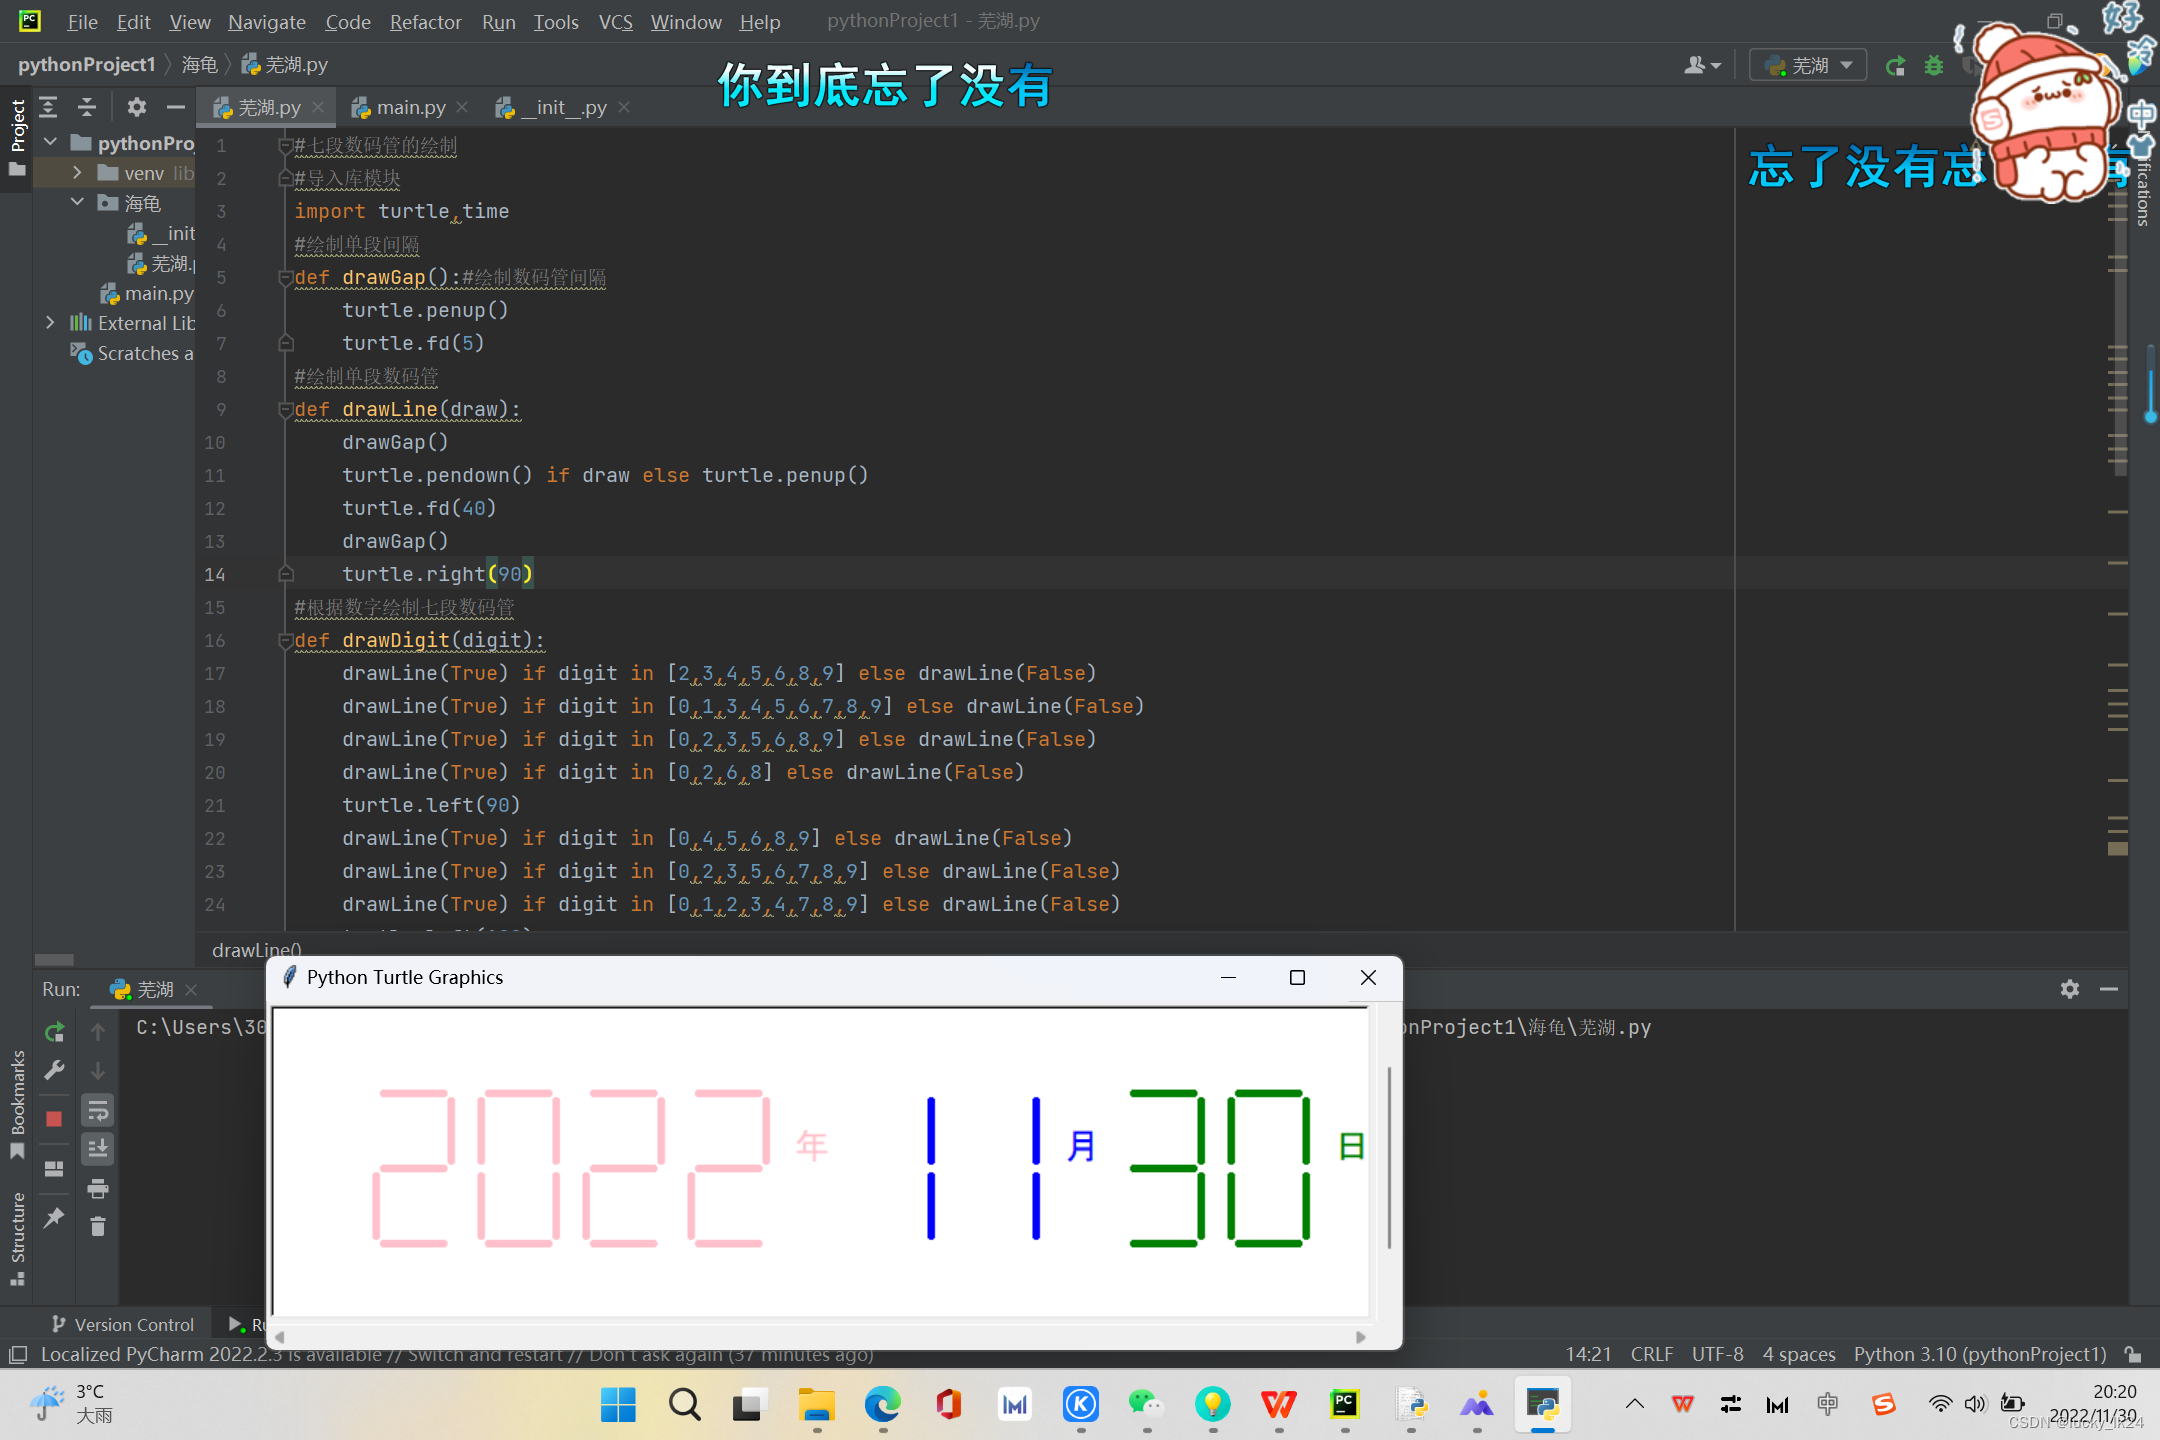Toggle Scroll to End in Run console
This screenshot has height=1440, width=2160.
[98, 1148]
